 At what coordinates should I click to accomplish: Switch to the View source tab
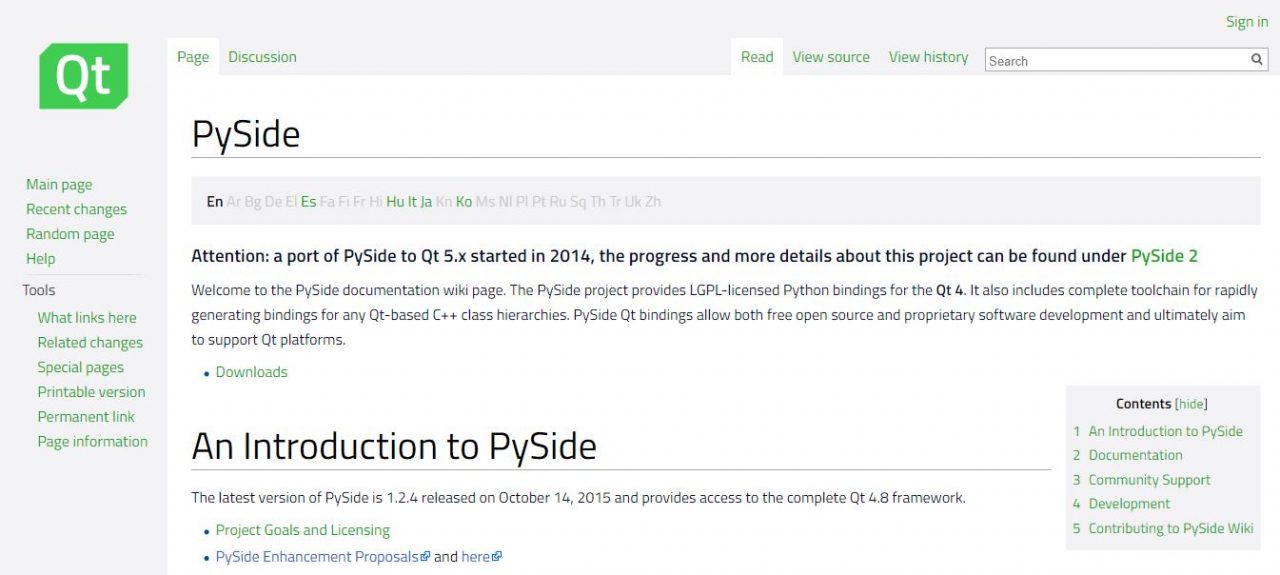click(831, 57)
